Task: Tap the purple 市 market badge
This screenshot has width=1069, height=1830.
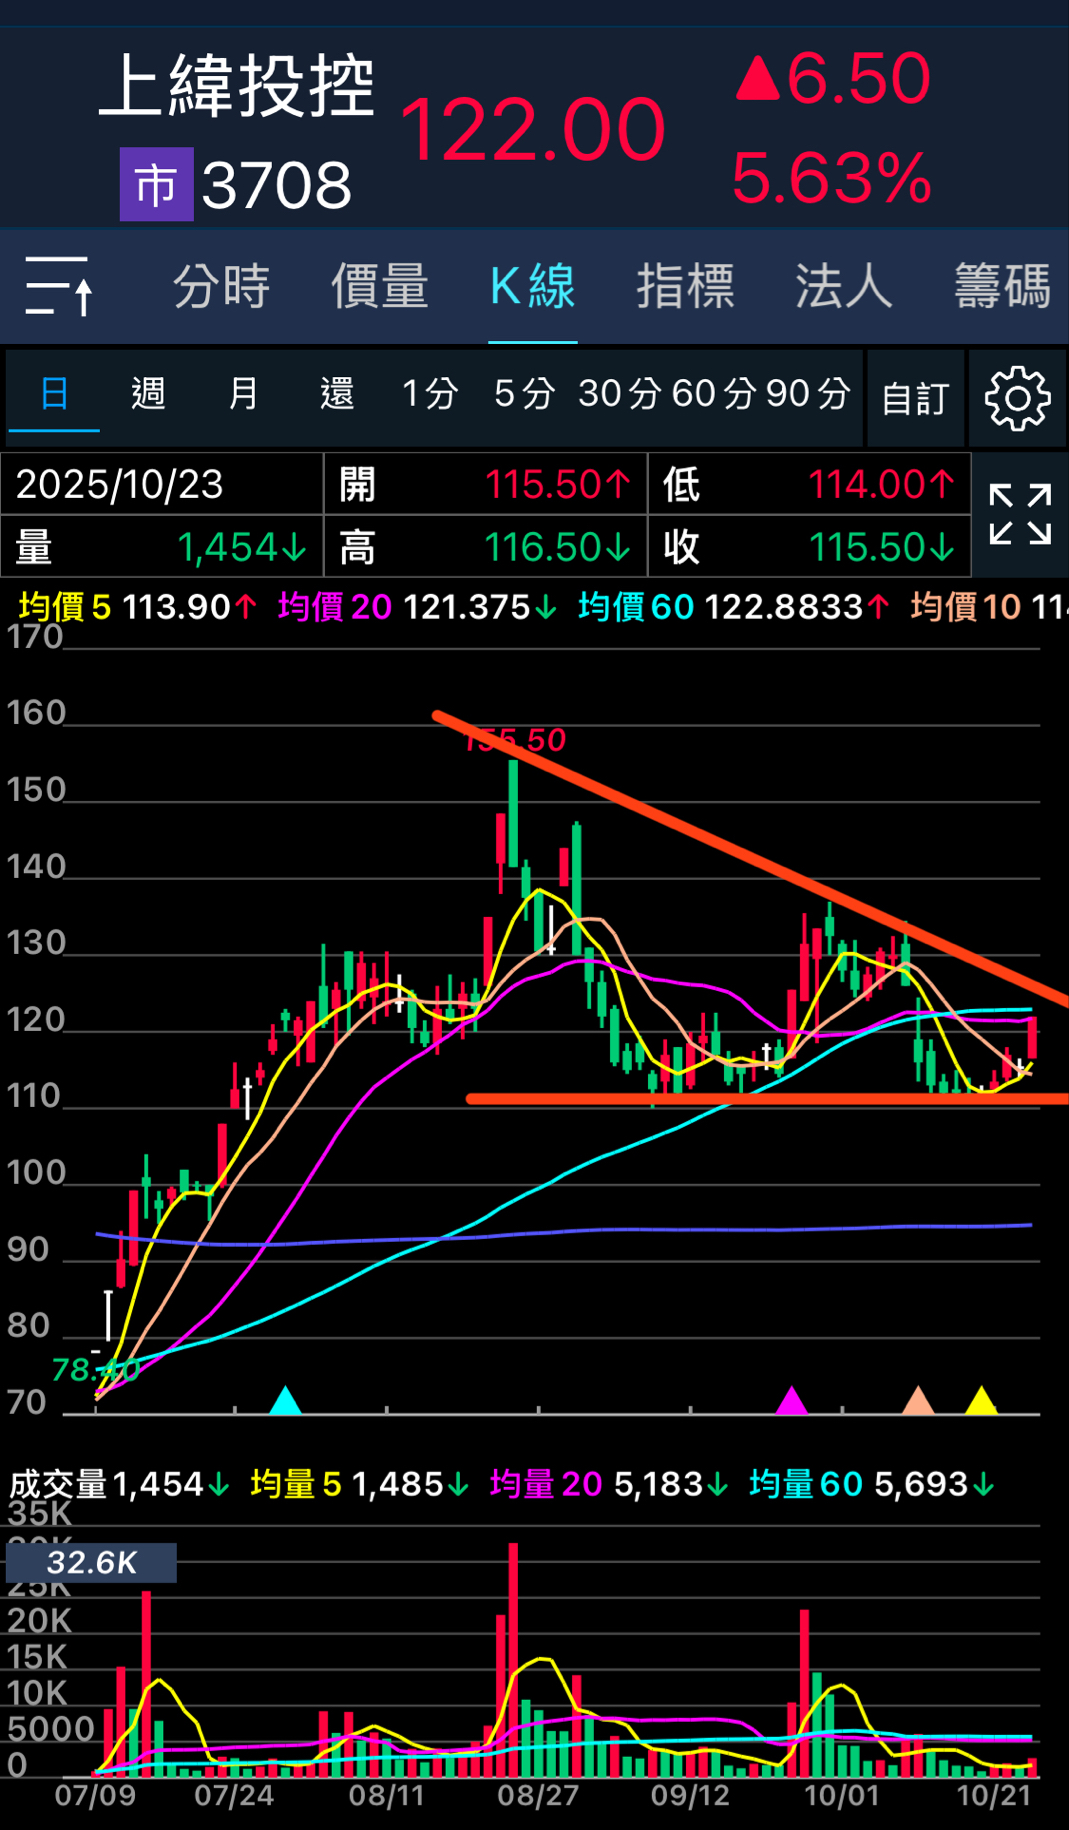Action: [x=157, y=185]
